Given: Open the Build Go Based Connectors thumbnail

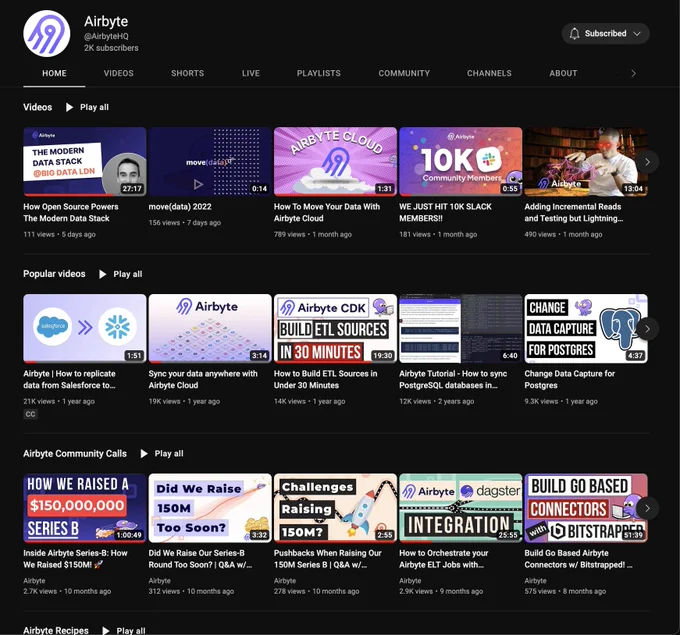Looking at the screenshot, I should [586, 508].
